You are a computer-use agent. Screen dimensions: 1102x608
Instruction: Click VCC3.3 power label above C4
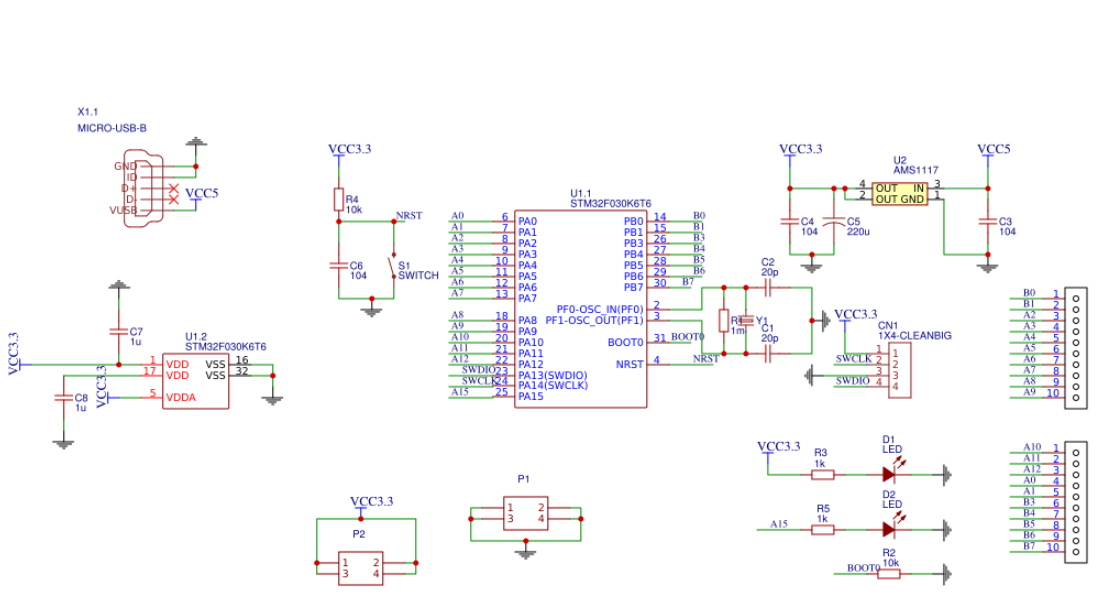pos(800,149)
